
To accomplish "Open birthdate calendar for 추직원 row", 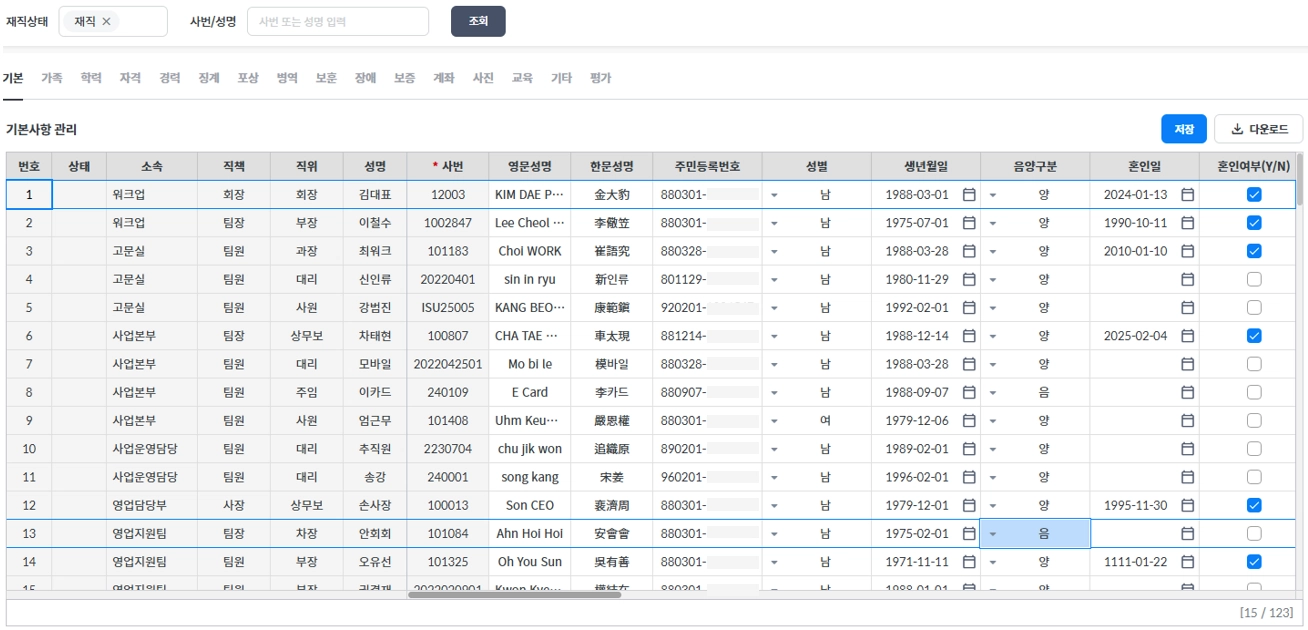I will 969,449.
